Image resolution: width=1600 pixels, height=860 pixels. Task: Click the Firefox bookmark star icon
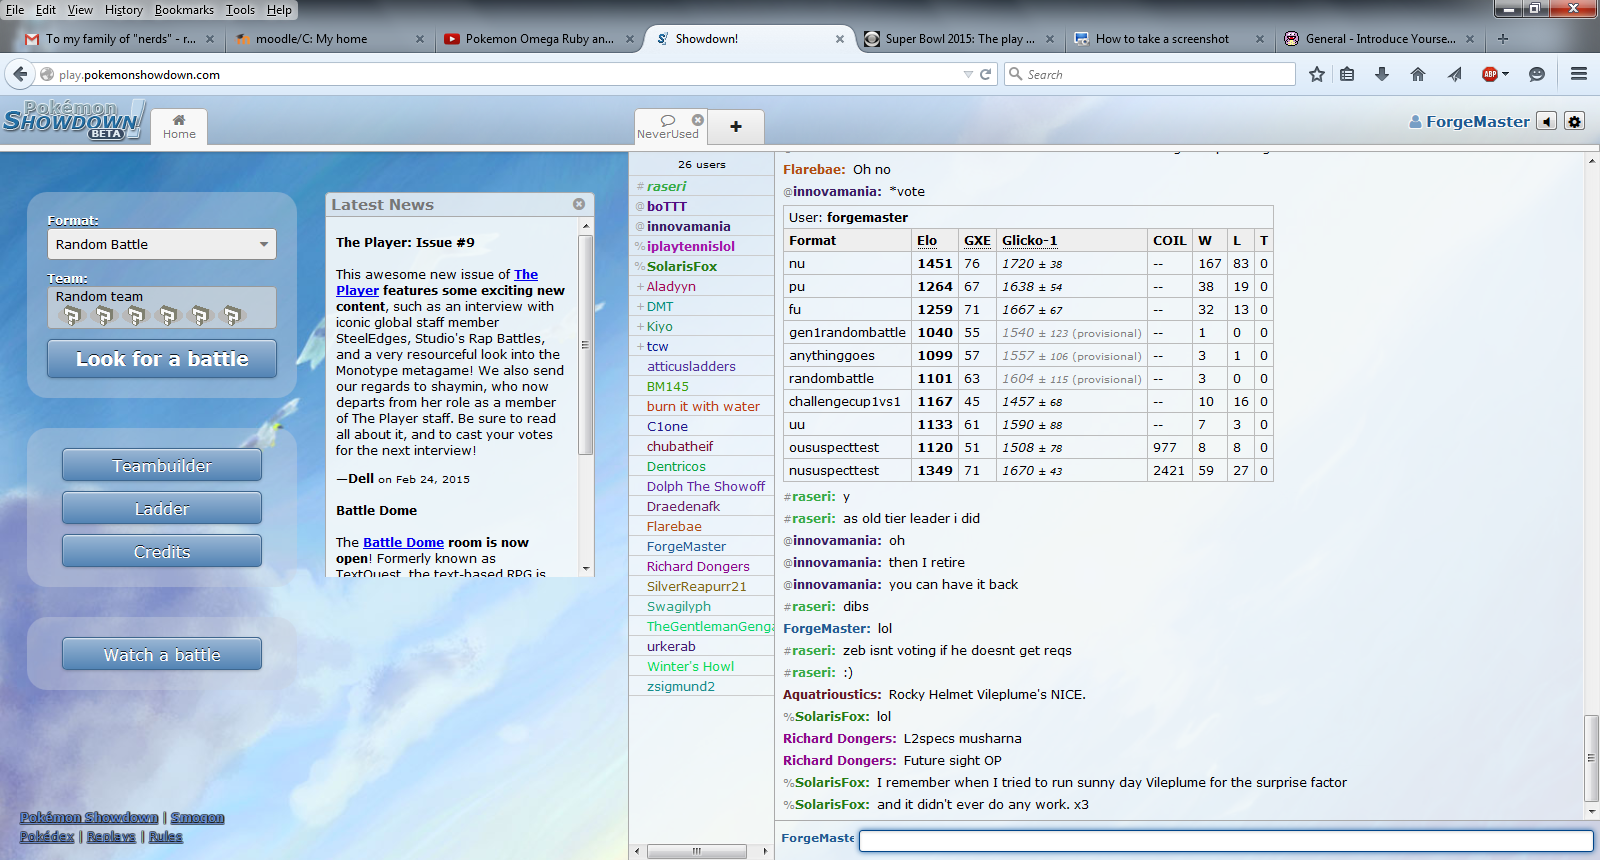tap(1317, 74)
